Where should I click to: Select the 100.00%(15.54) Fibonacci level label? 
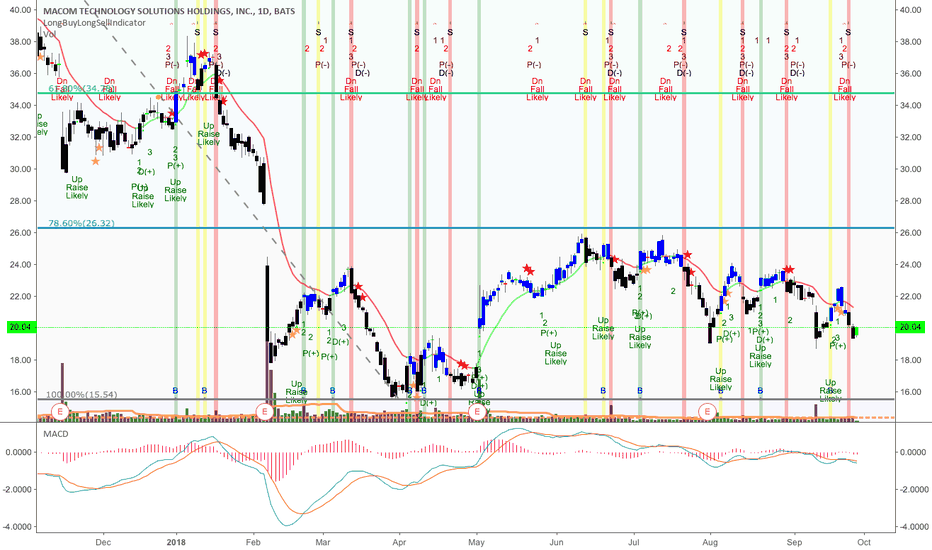tap(81, 394)
